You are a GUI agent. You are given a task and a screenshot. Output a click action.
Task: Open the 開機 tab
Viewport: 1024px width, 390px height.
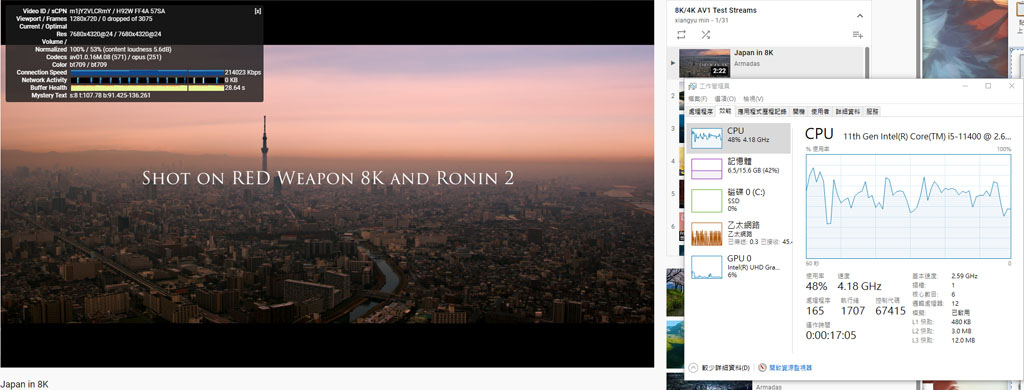[799, 112]
